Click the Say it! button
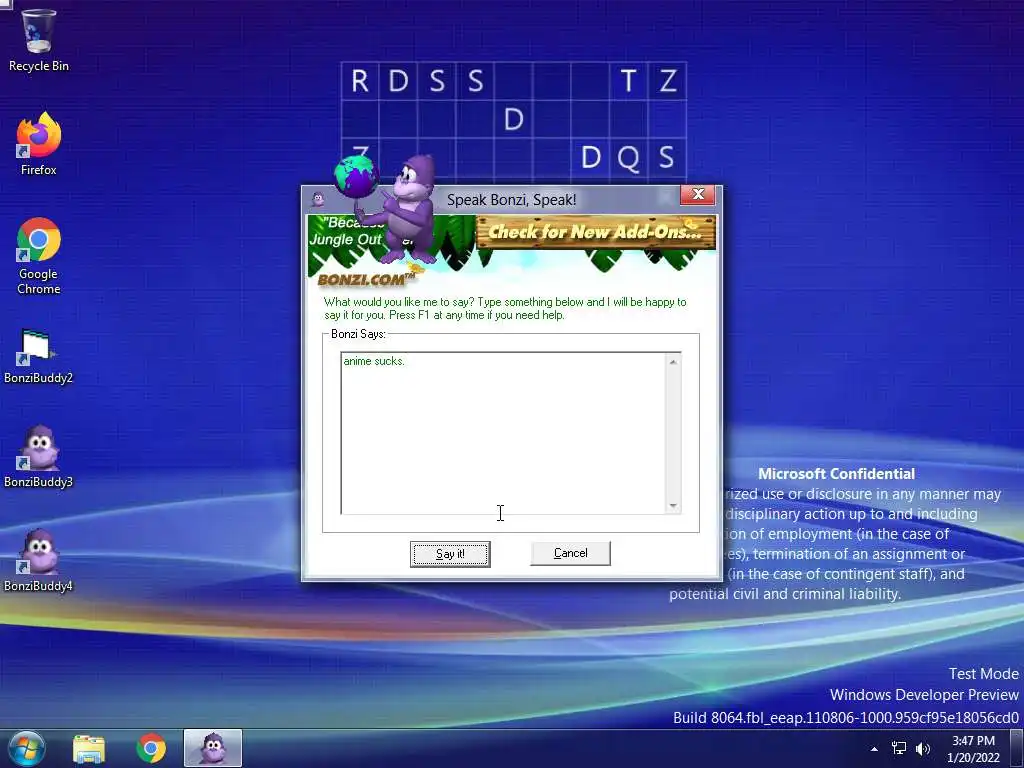This screenshot has height=768, width=1024. [450, 554]
